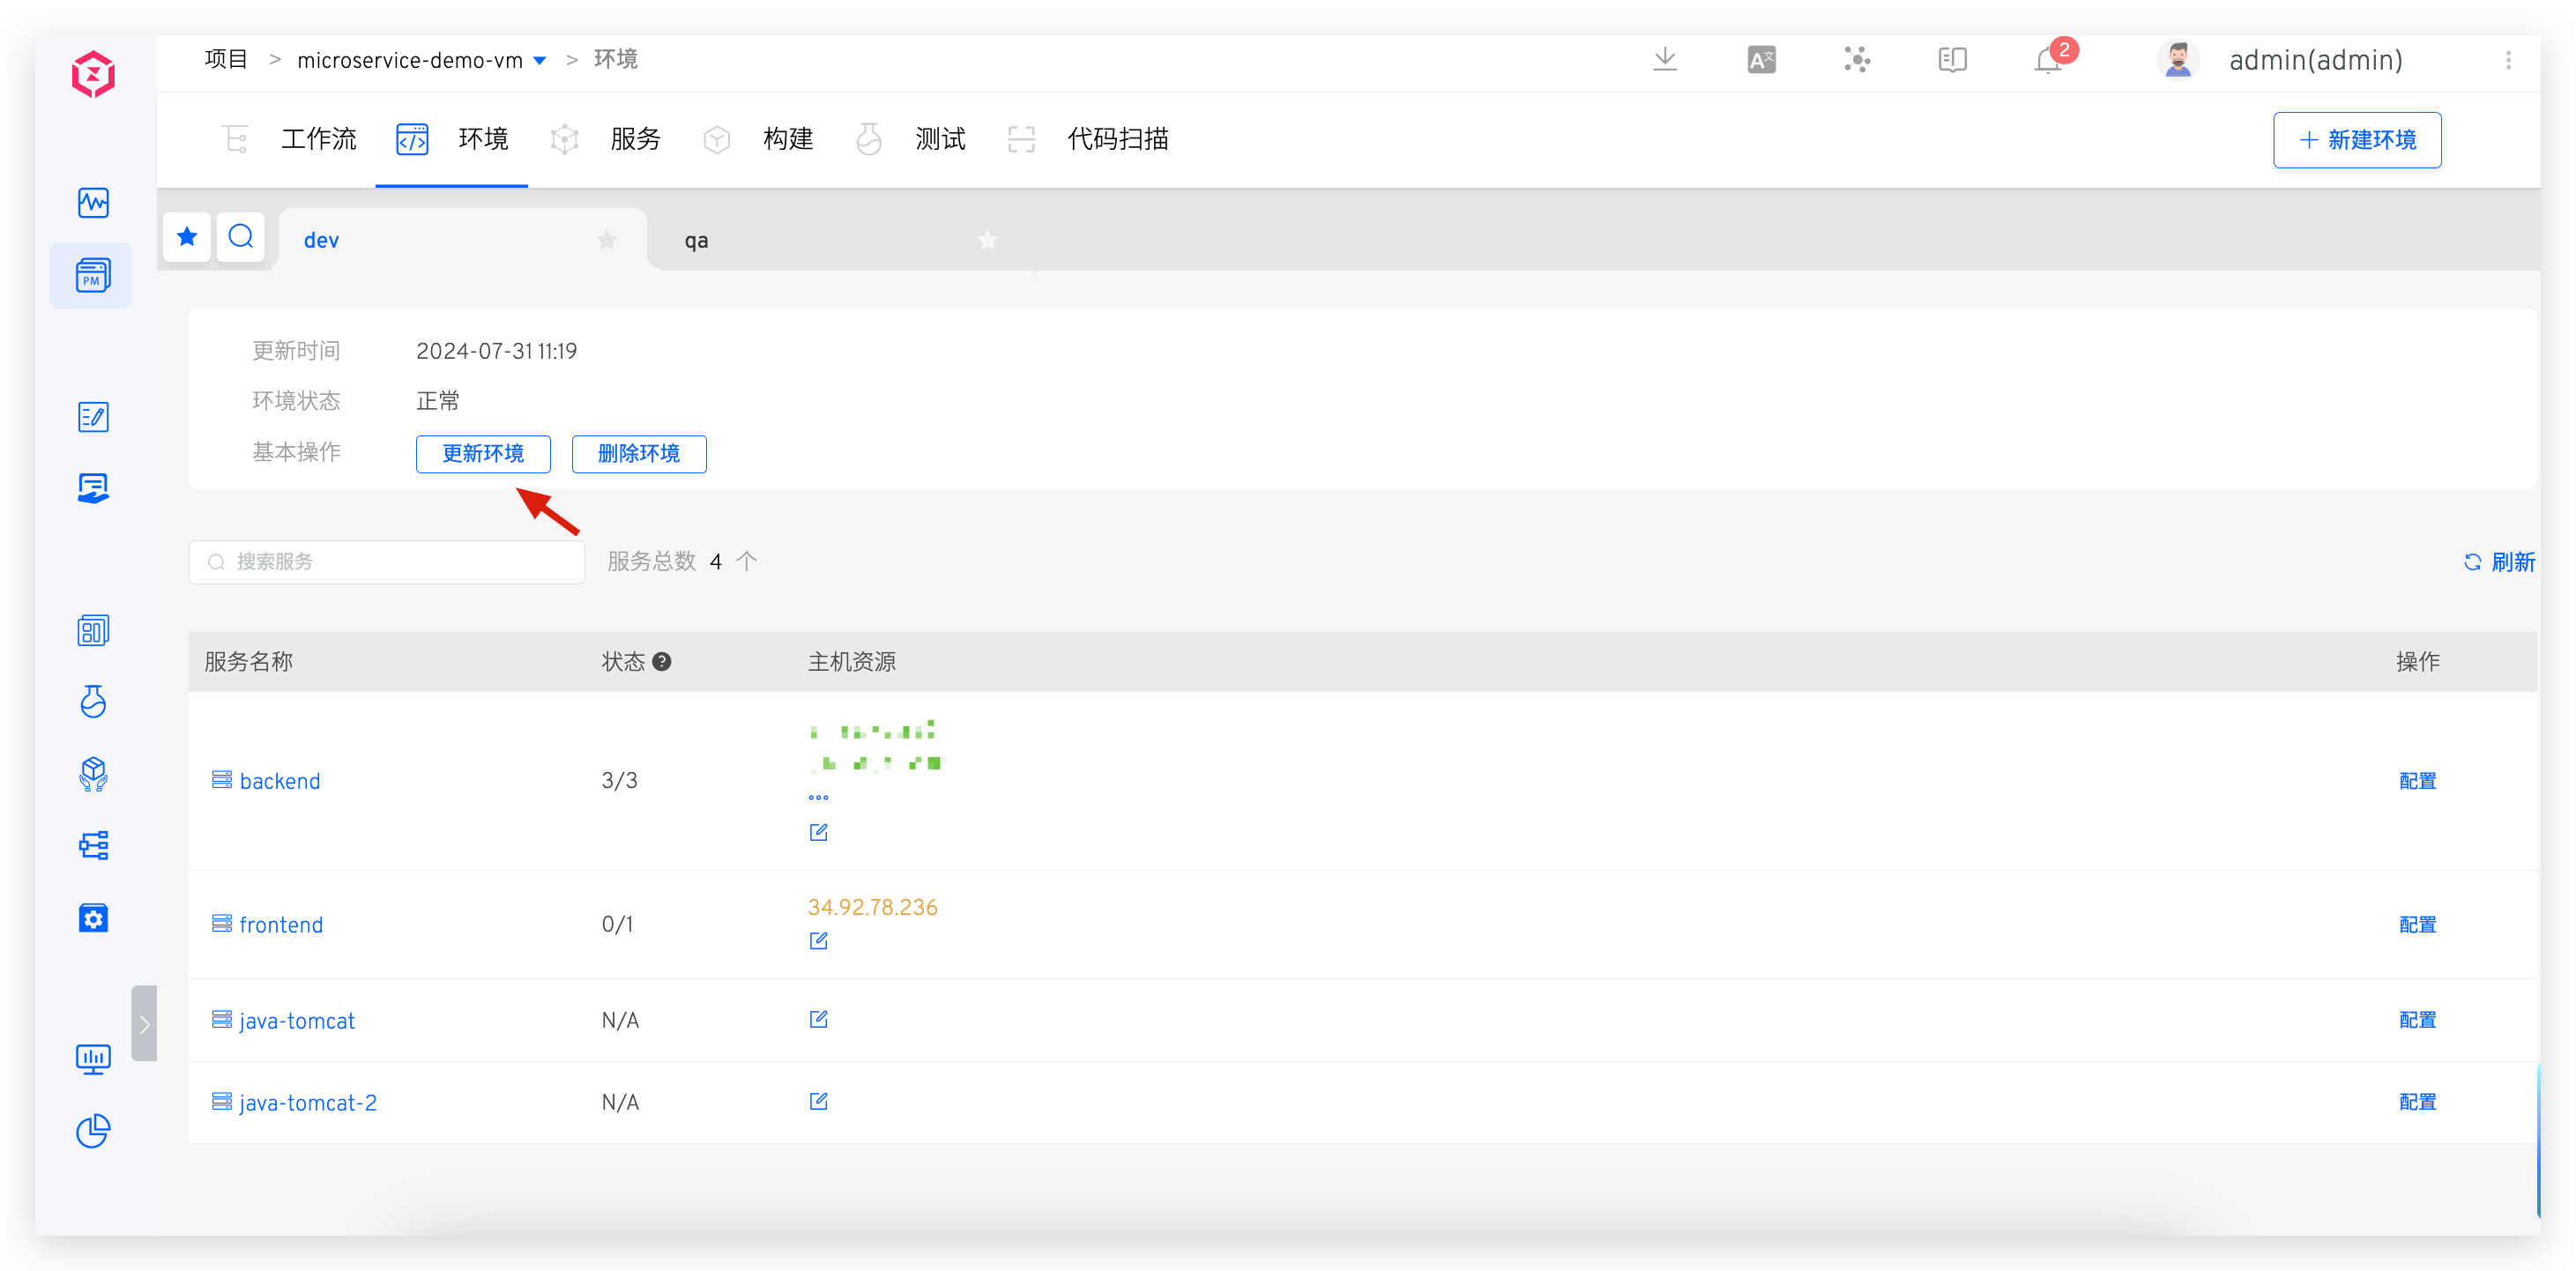2576x1271 pixels.
Task: Open the language translation icon
Action: click(1761, 60)
